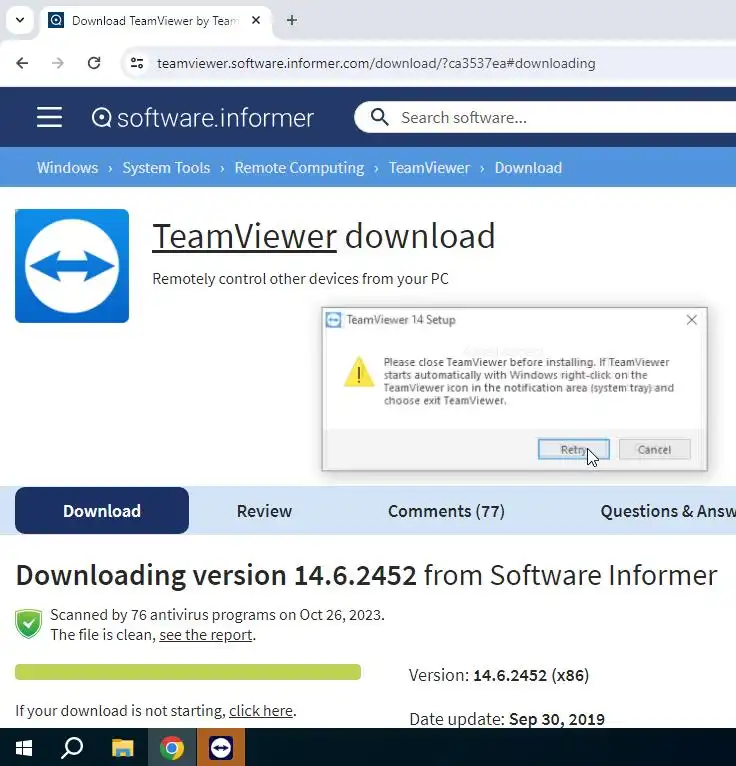736x766 pixels.
Task: Click the green antivirus shield icon
Action: pos(29,624)
